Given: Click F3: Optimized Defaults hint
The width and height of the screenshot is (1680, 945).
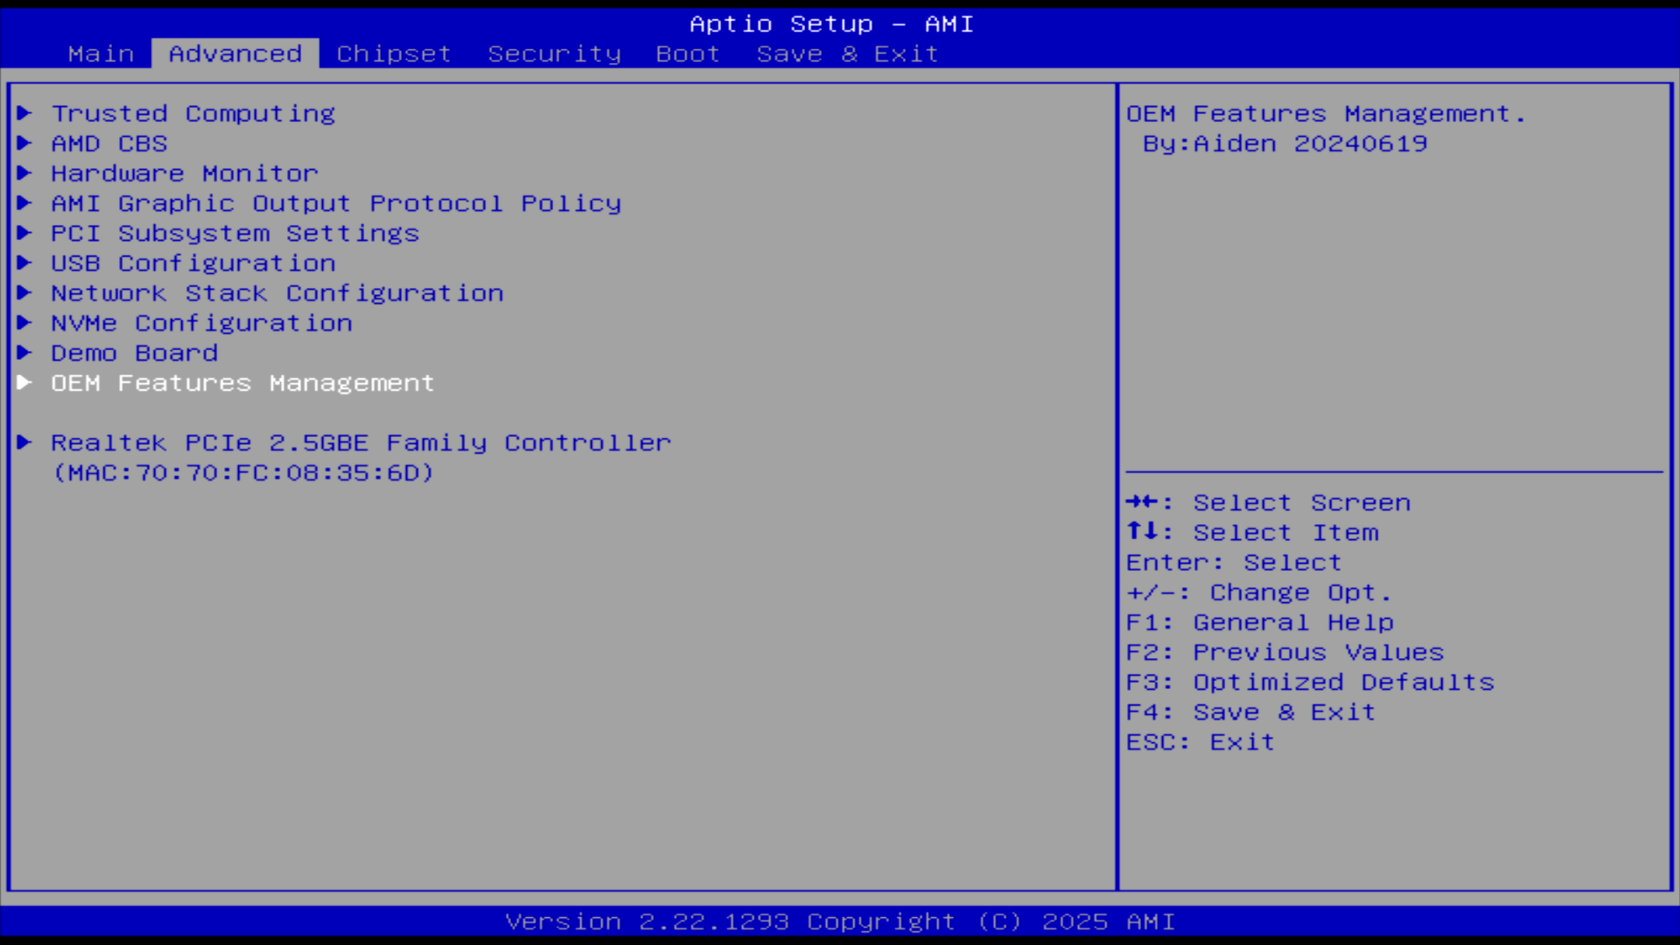Looking at the screenshot, I should click(1310, 683).
